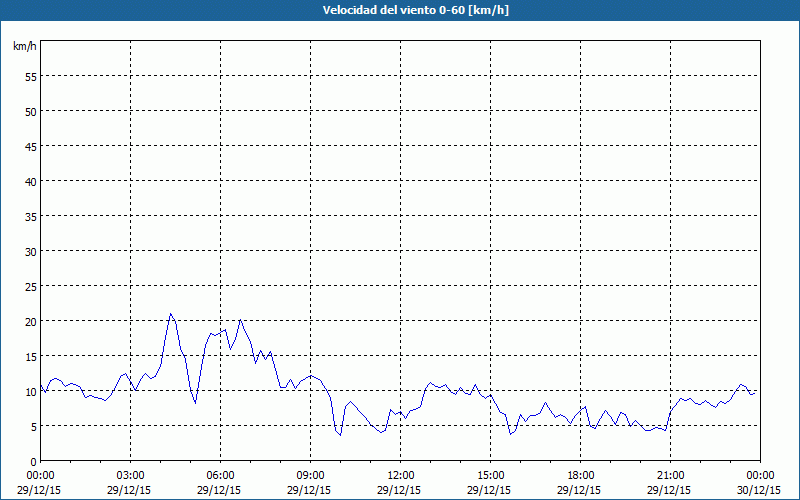The image size is (800, 500).
Task: Click the '55' y-axis label
Action: (31, 77)
